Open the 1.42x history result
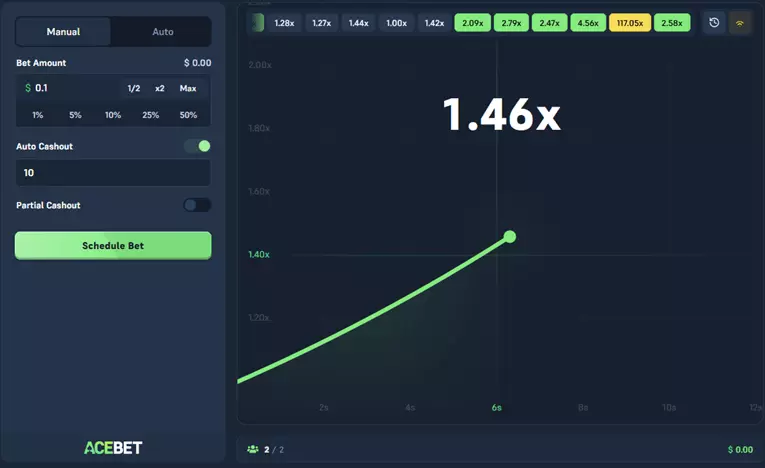 [x=434, y=23]
